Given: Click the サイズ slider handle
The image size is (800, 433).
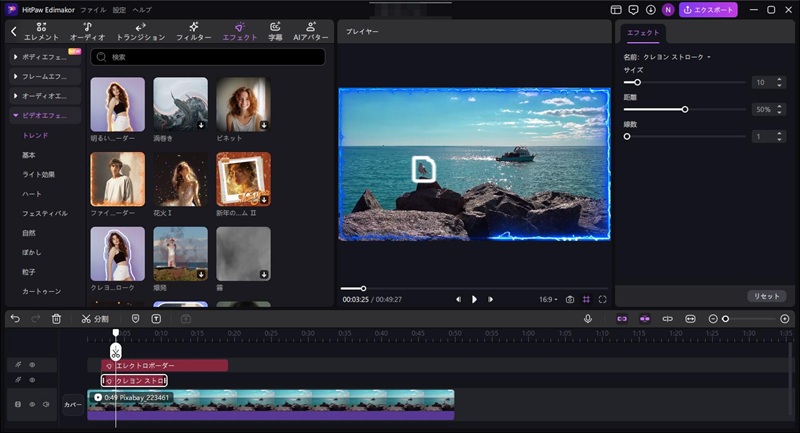Looking at the screenshot, I should tap(637, 82).
